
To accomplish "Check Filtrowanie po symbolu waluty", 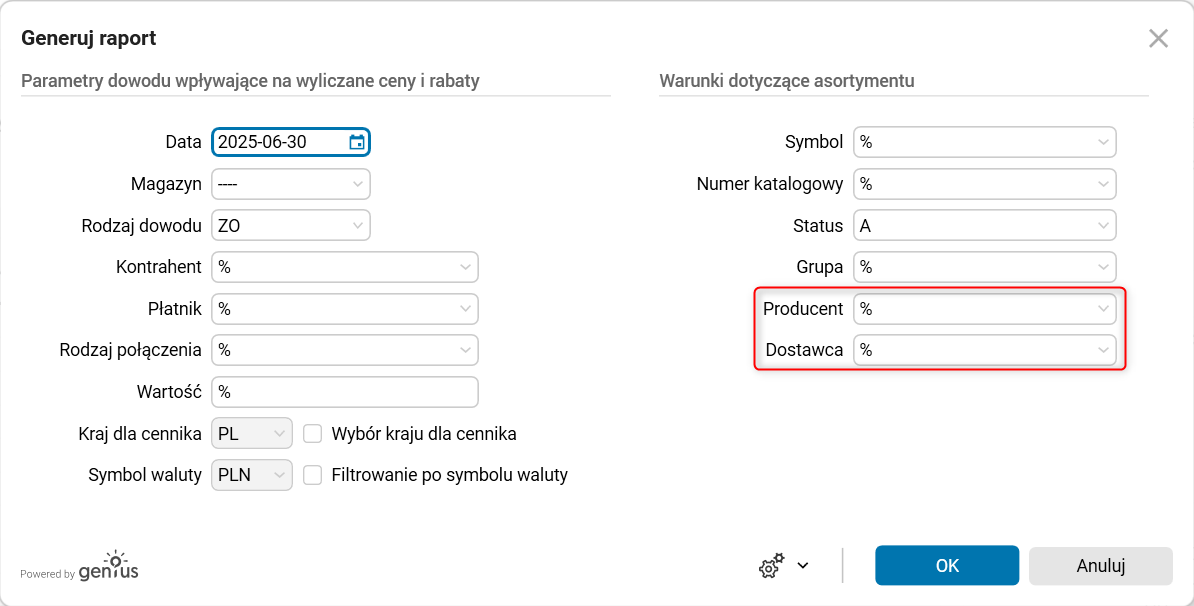I will pyautogui.click(x=312, y=475).
